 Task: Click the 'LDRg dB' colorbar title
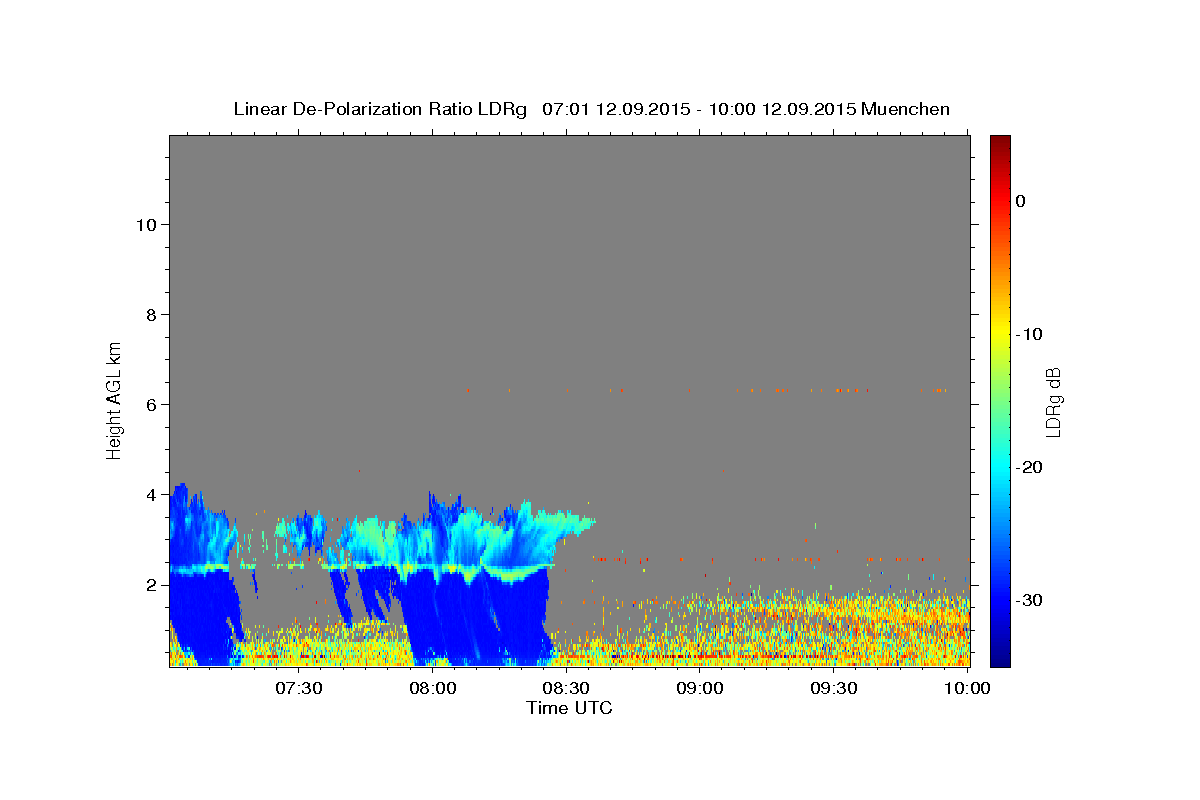tap(1054, 402)
